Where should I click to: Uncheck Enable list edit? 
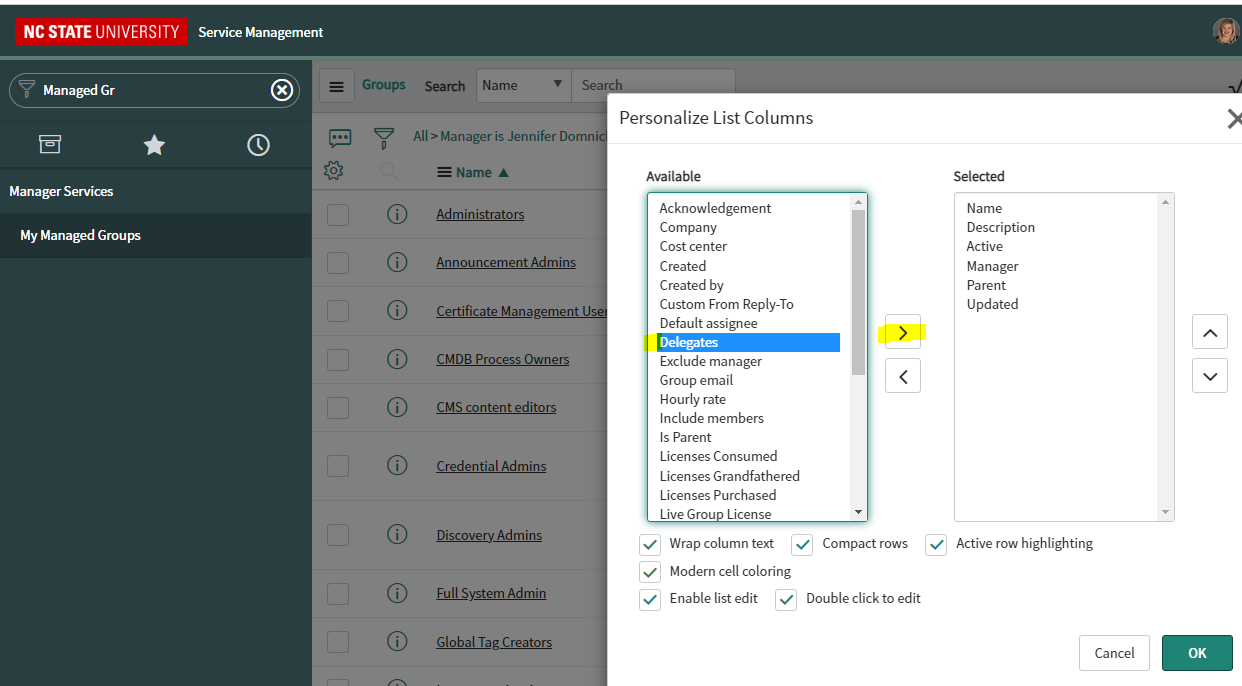coord(651,599)
